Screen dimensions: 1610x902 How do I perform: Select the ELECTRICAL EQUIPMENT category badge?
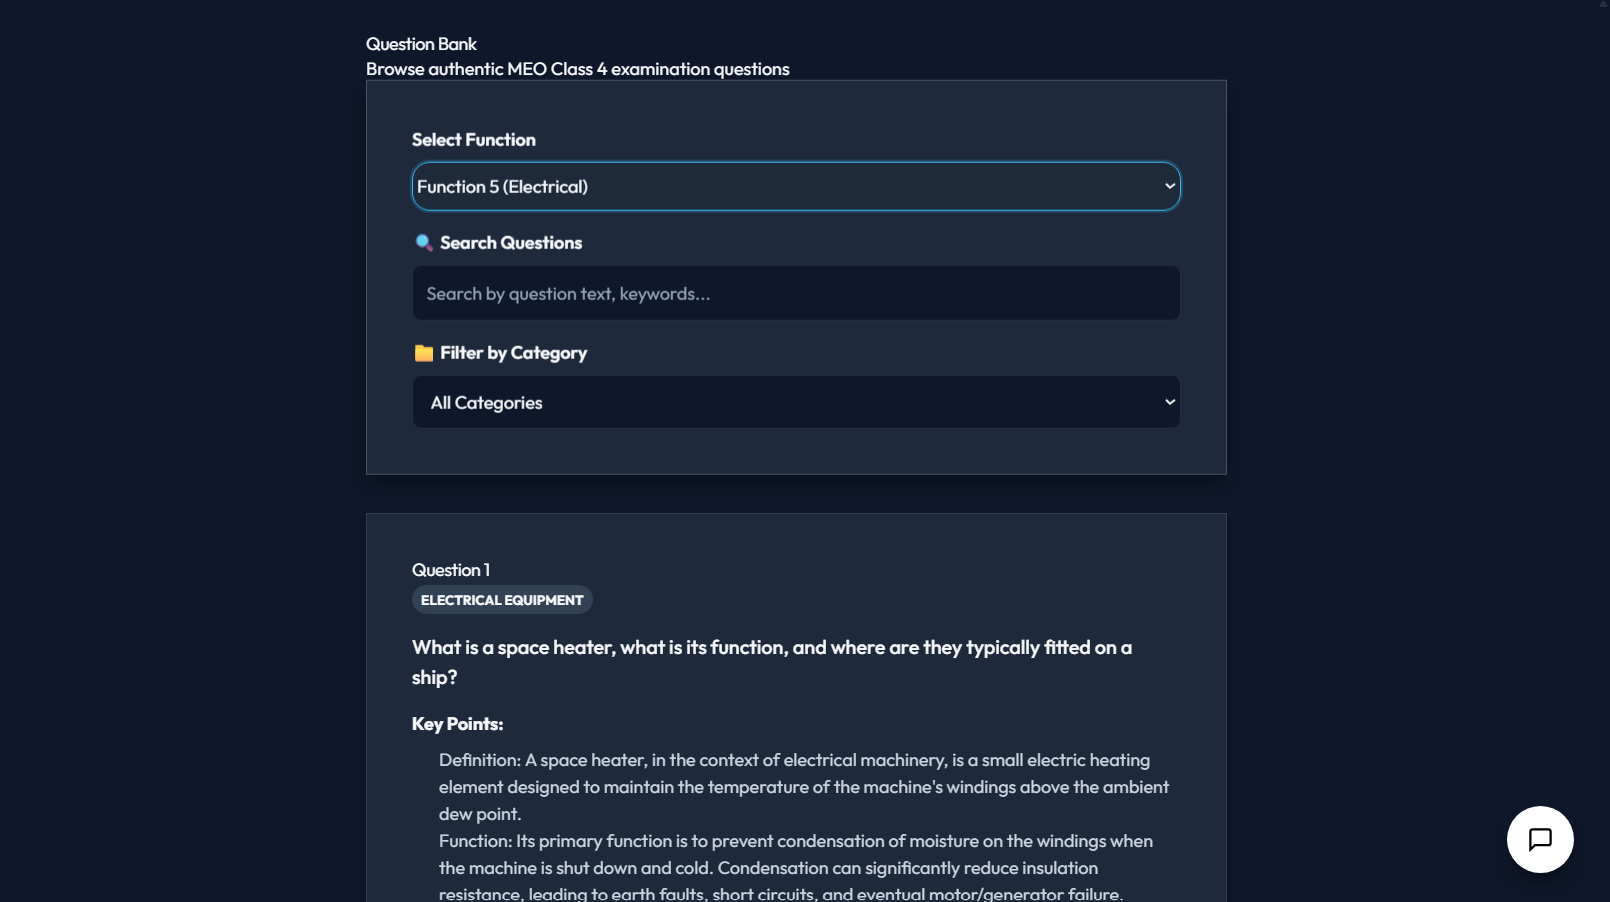[502, 599]
